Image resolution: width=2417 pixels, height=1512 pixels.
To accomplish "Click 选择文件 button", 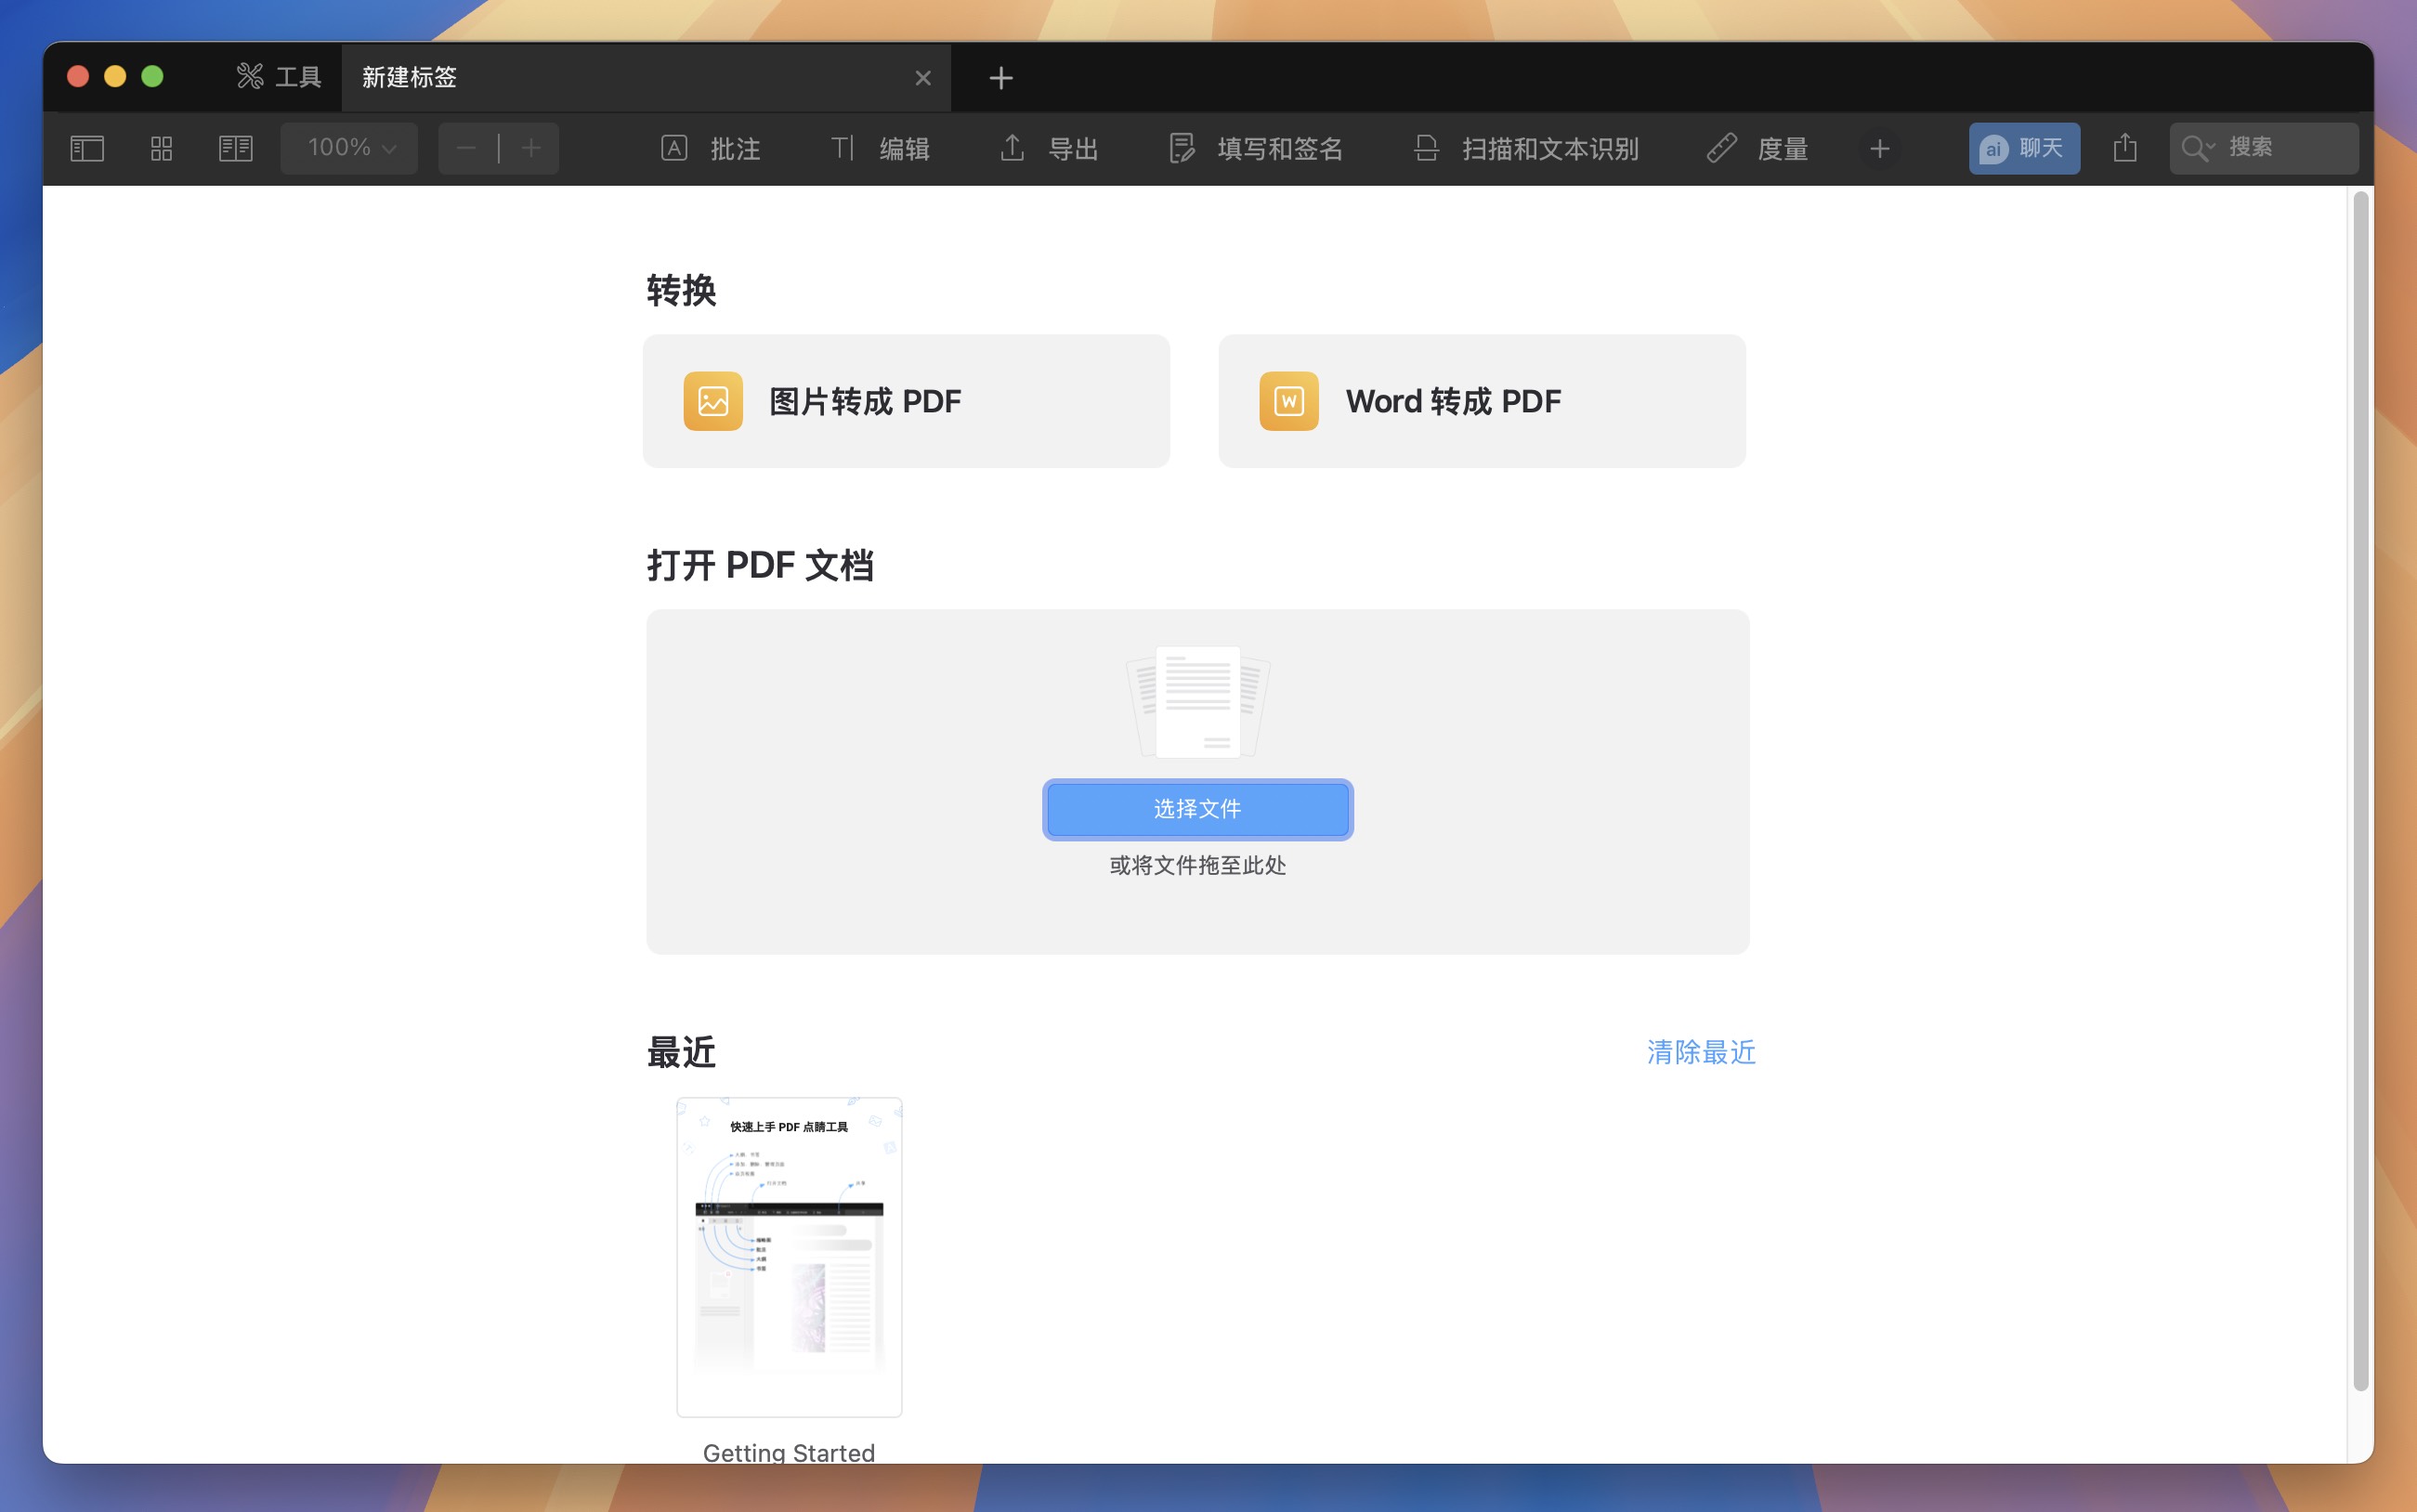I will pos(1198,809).
